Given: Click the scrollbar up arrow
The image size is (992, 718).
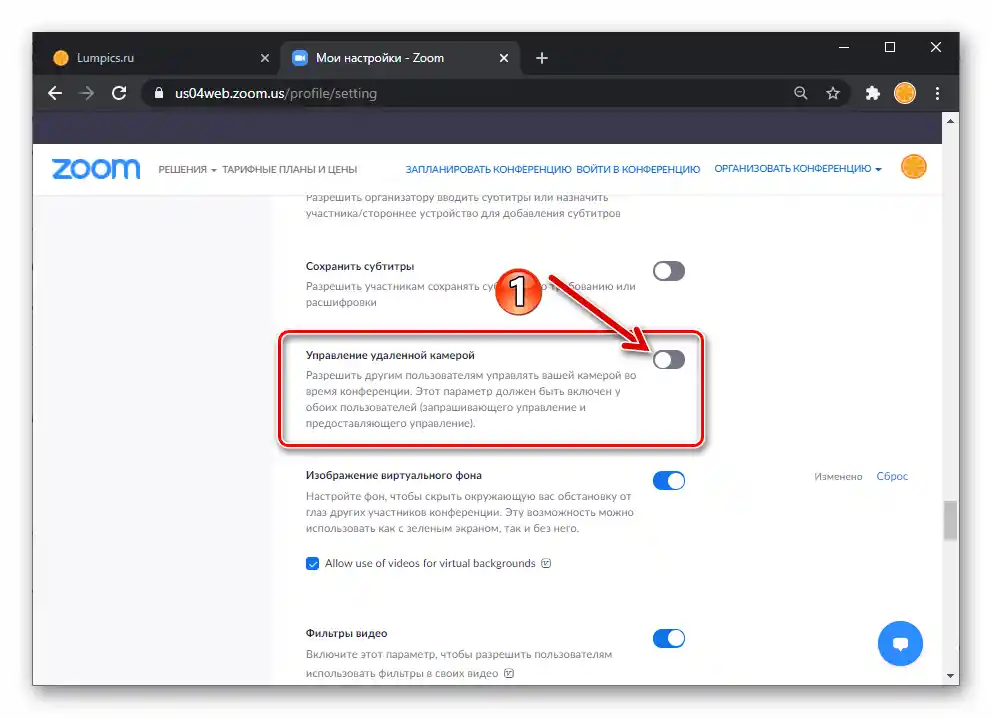Looking at the screenshot, I should pos(950,121).
